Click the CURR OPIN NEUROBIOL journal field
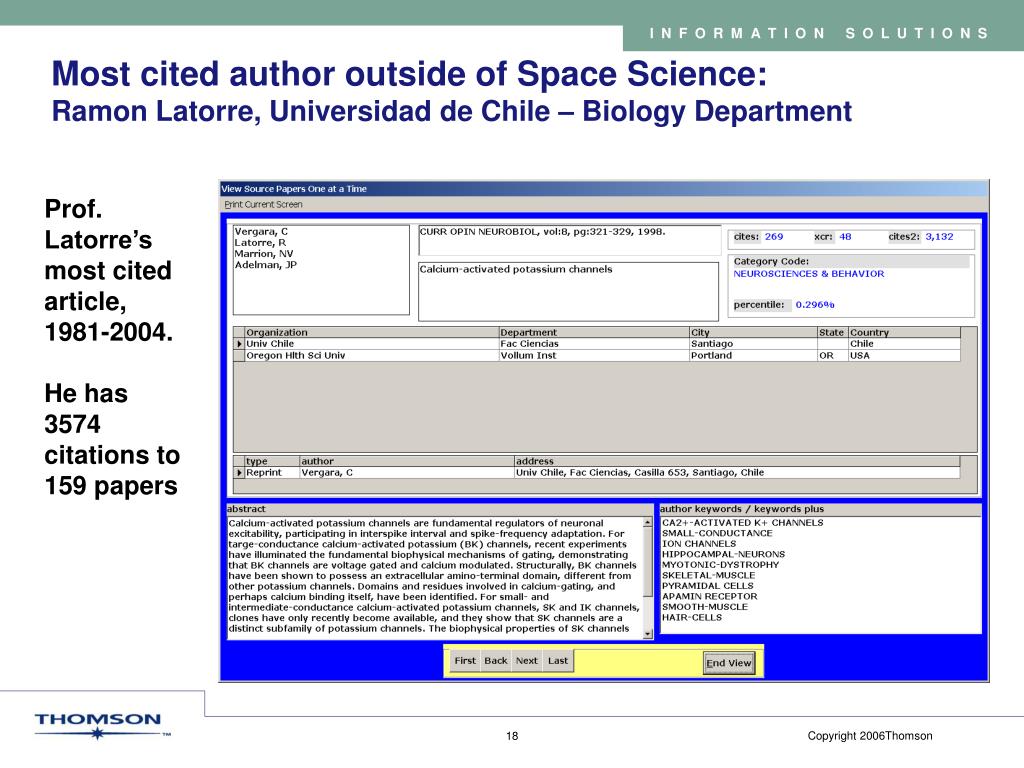The width and height of the screenshot is (1024, 768). pos(569,240)
